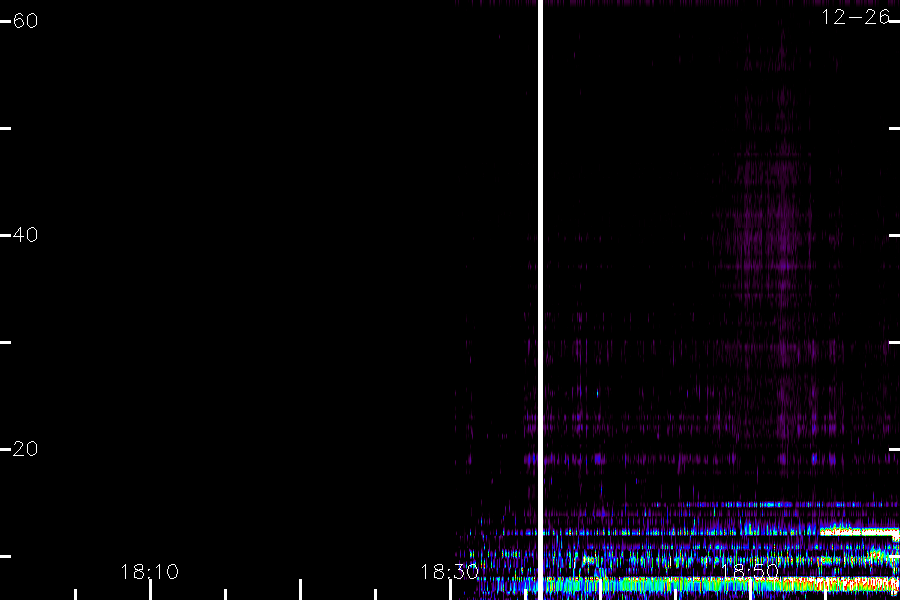
Task: Click the 18:30 time axis label
Action: 449,571
